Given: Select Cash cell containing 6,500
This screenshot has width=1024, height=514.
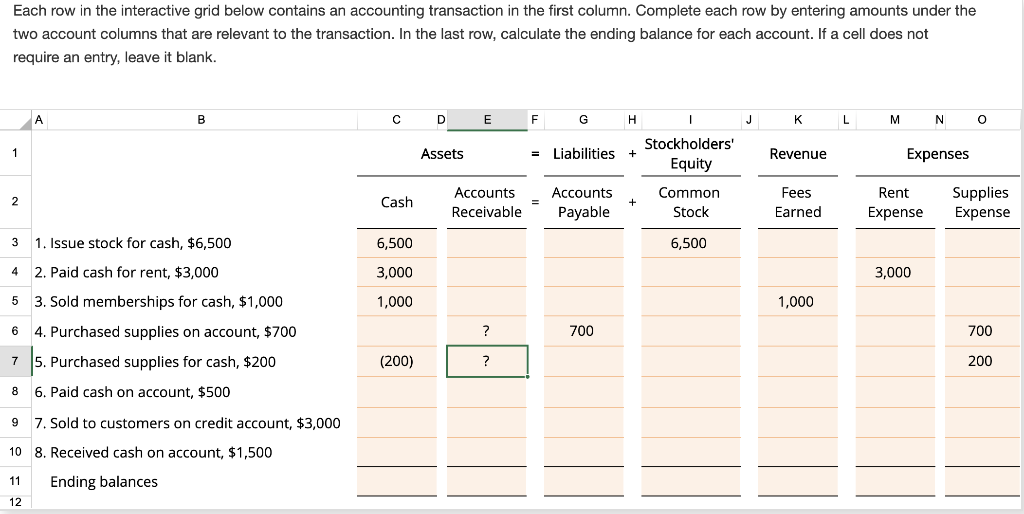Looking at the screenshot, I should [396, 243].
